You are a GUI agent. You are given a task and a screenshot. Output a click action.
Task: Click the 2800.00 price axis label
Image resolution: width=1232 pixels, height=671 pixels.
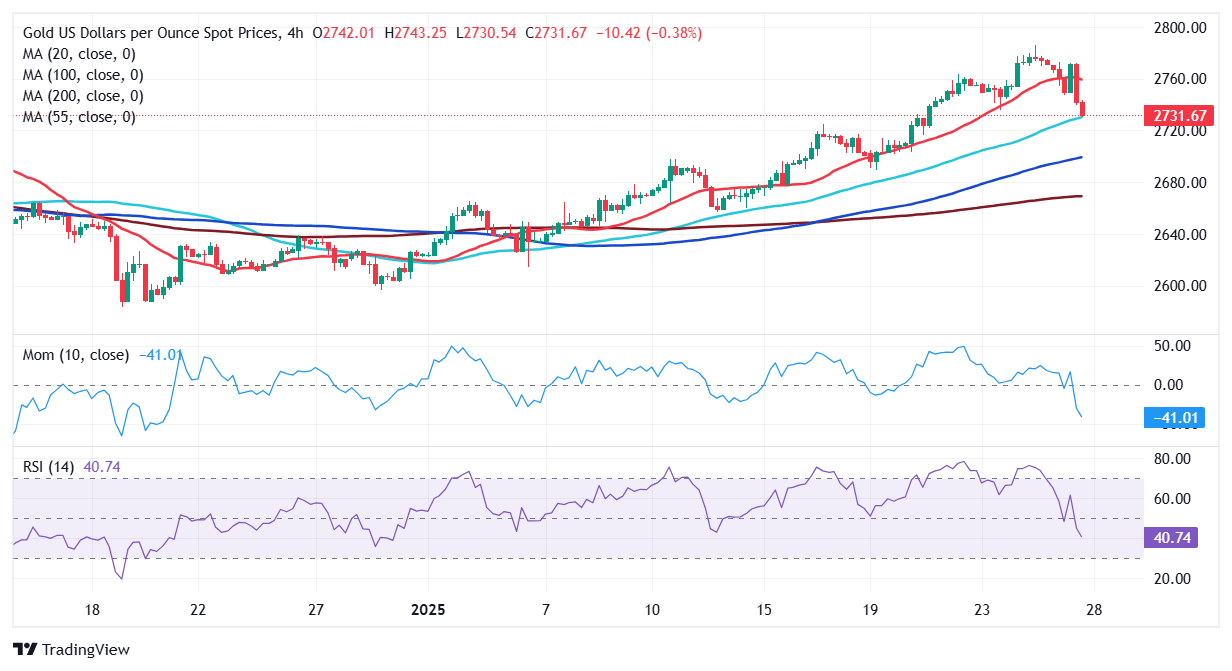click(1174, 28)
